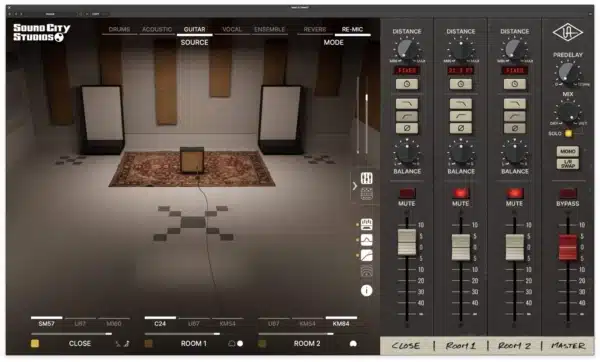Invert phase on Room 2 strip

(x=515, y=128)
